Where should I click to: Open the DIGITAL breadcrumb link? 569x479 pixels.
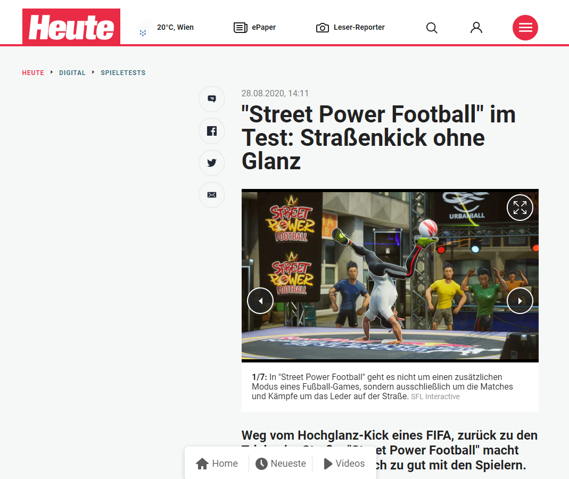tap(72, 73)
